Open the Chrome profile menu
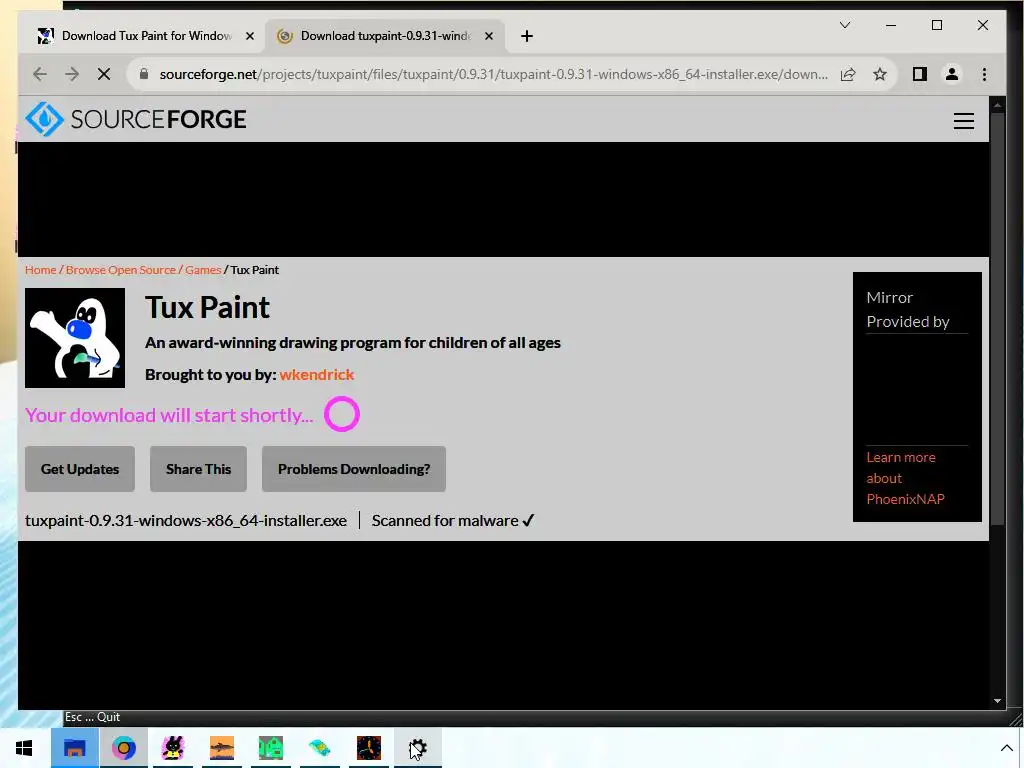The width and height of the screenshot is (1024, 768). pos(952,74)
